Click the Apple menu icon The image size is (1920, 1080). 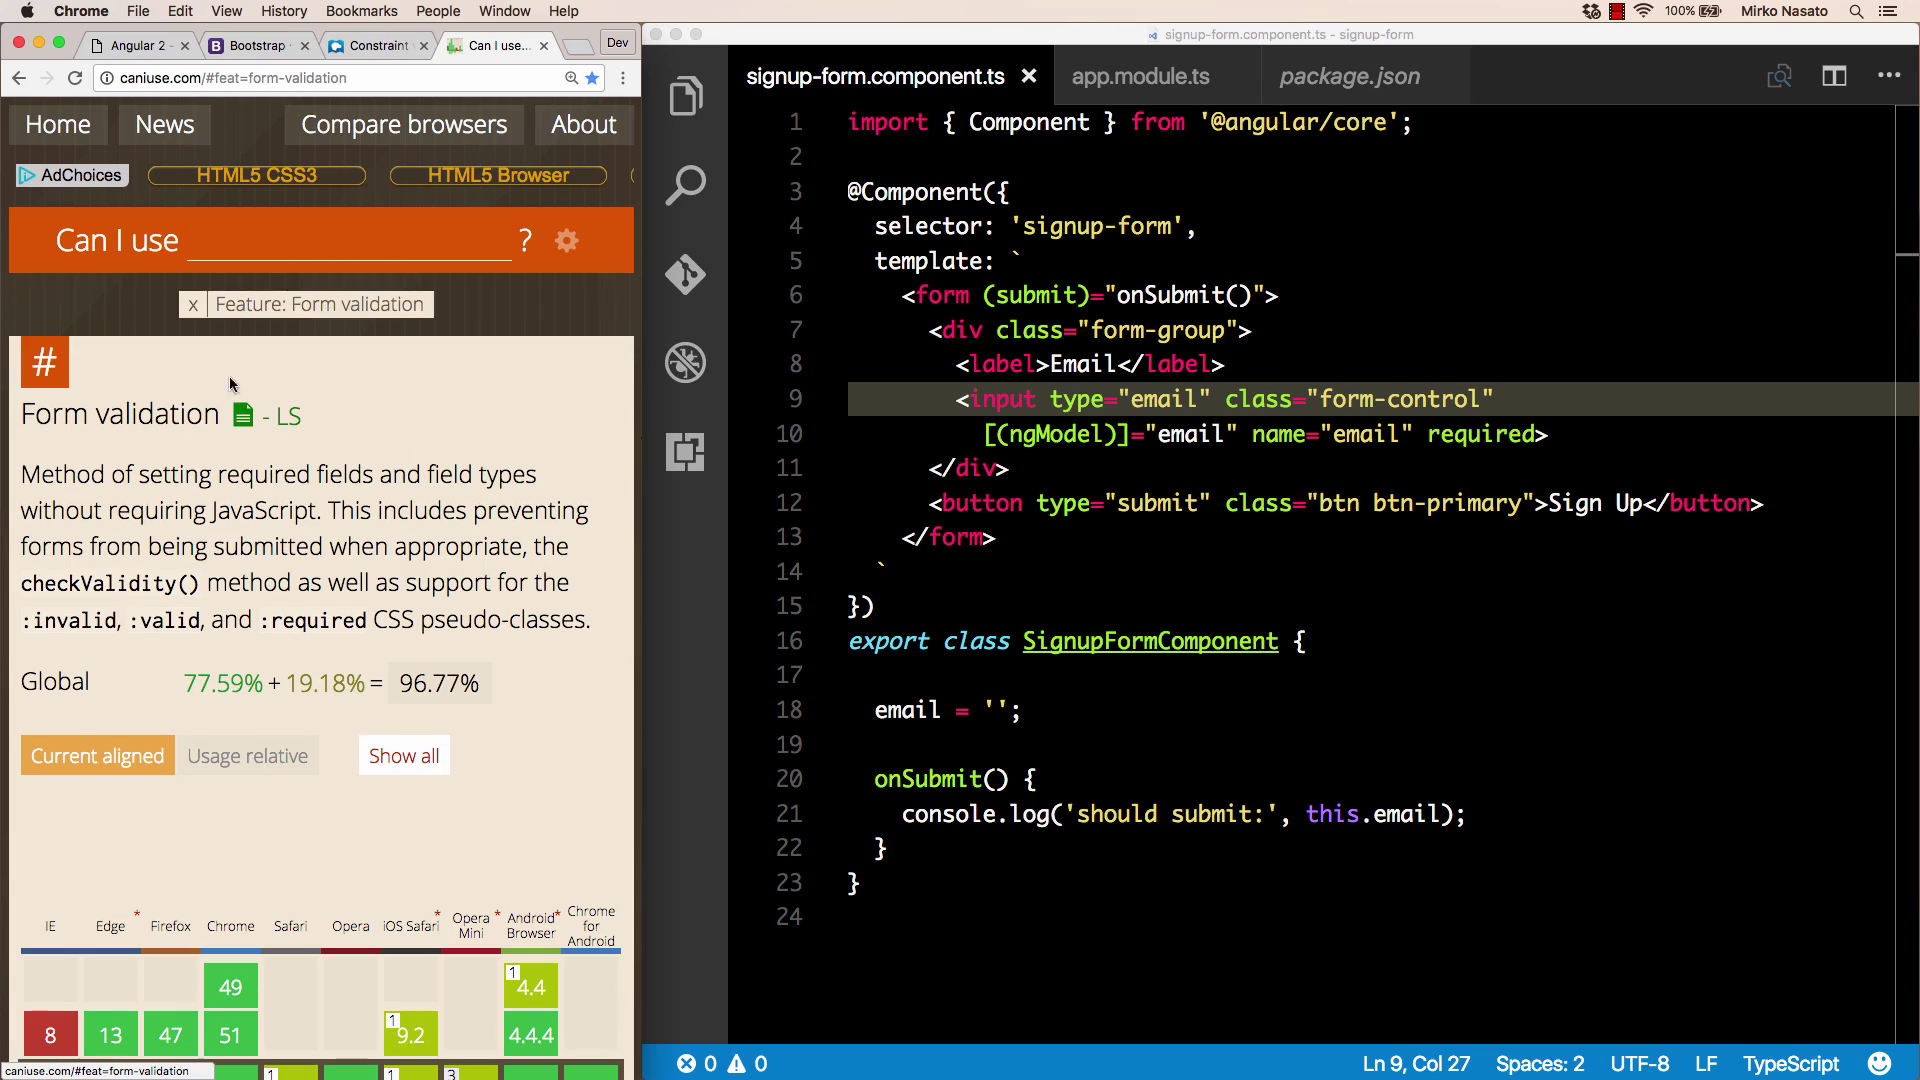pyautogui.click(x=27, y=11)
